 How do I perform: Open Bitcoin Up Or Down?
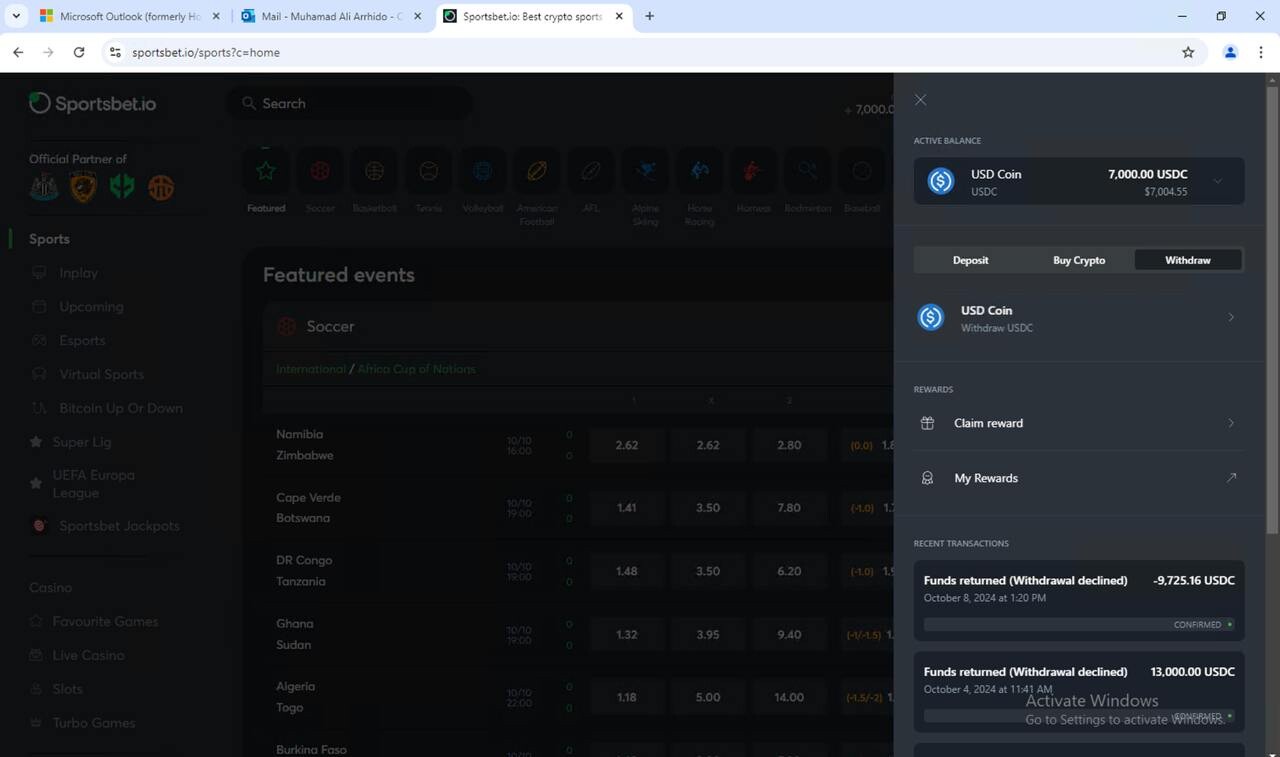120,408
